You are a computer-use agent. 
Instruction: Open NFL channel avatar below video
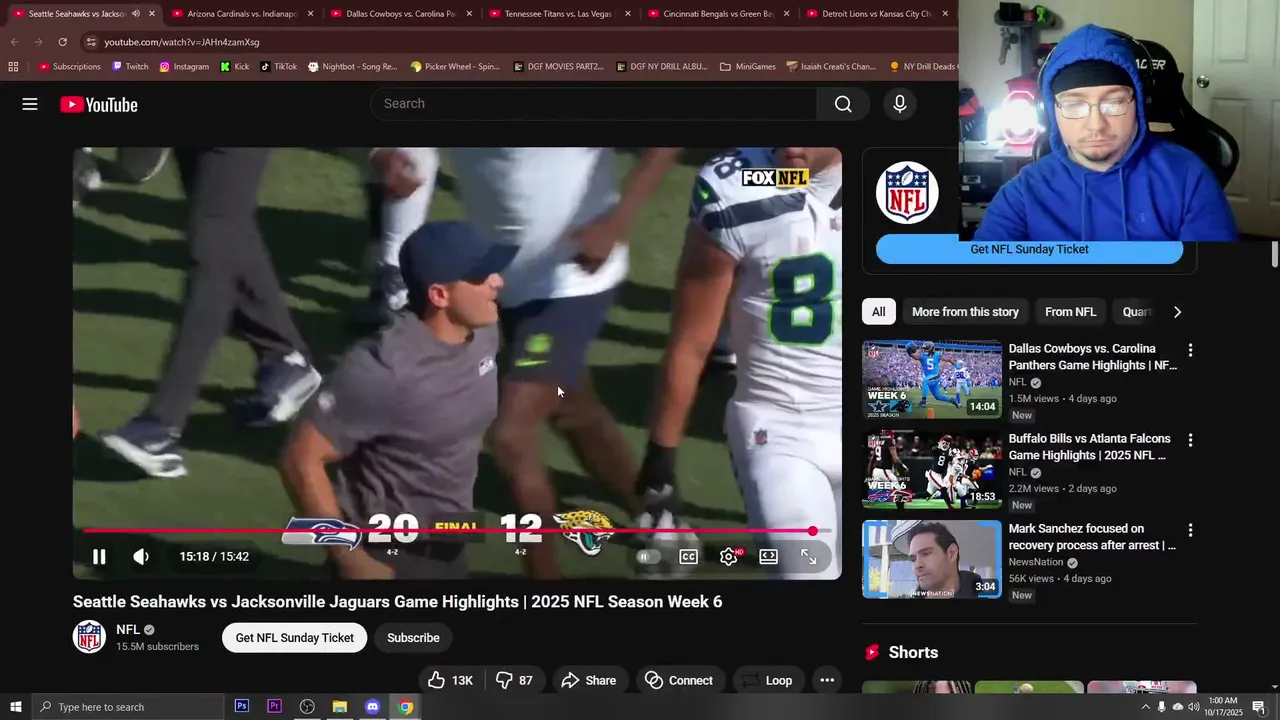coord(89,637)
